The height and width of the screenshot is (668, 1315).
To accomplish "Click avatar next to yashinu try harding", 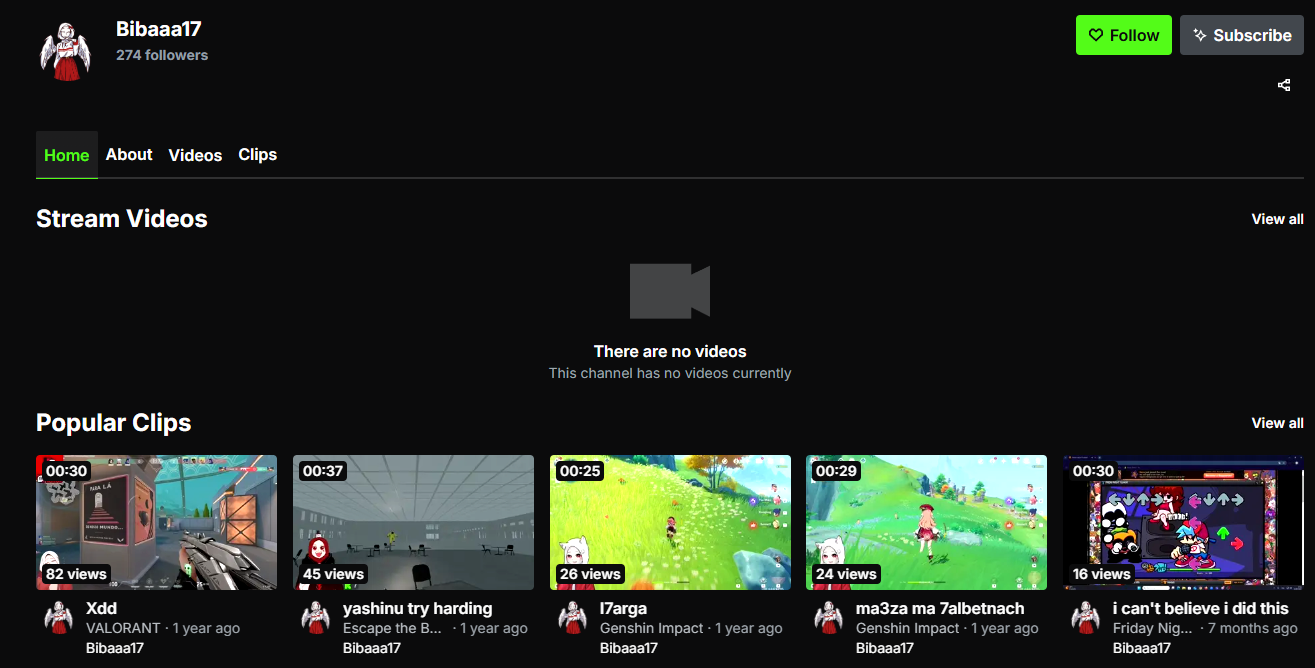I will click(x=316, y=618).
